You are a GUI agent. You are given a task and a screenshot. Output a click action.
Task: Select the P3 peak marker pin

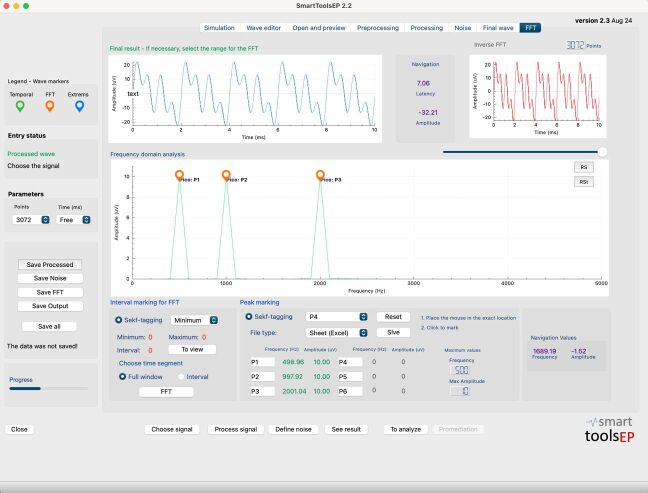tap(320, 175)
